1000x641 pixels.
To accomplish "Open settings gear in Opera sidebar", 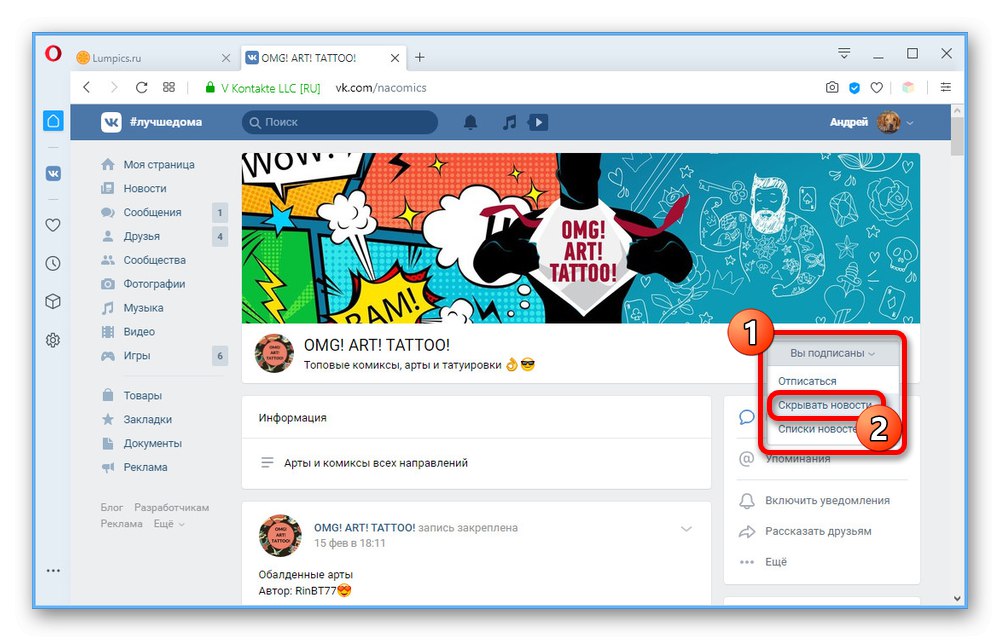I will 54,340.
